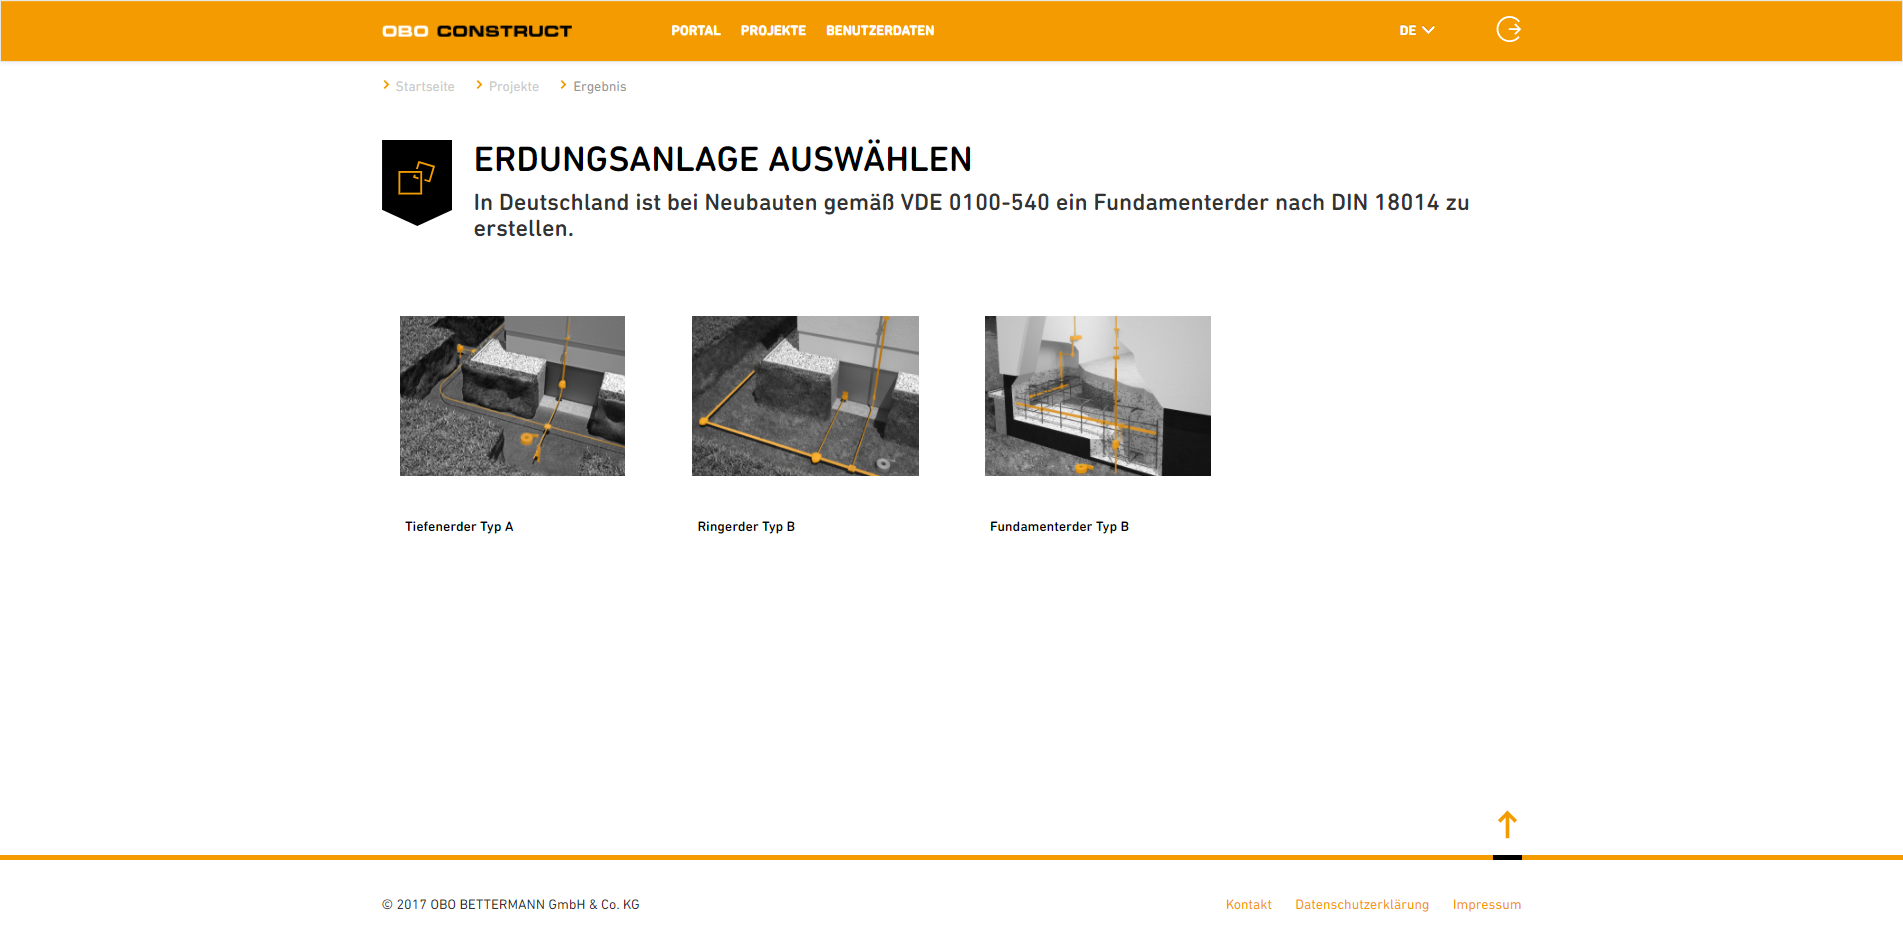Image resolution: width=1903 pixels, height=950 pixels.
Task: Click the Ringerder Typ B label
Action: pyautogui.click(x=746, y=527)
